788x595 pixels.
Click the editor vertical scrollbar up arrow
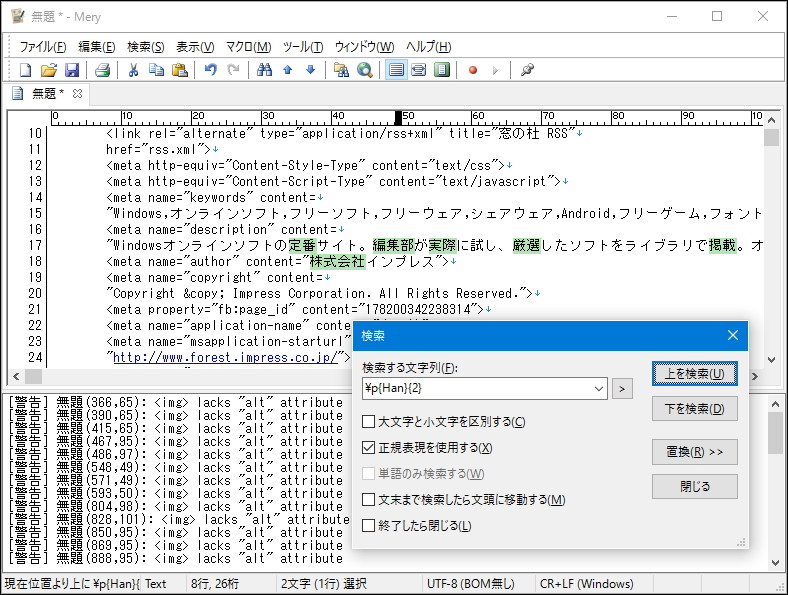tap(771, 121)
